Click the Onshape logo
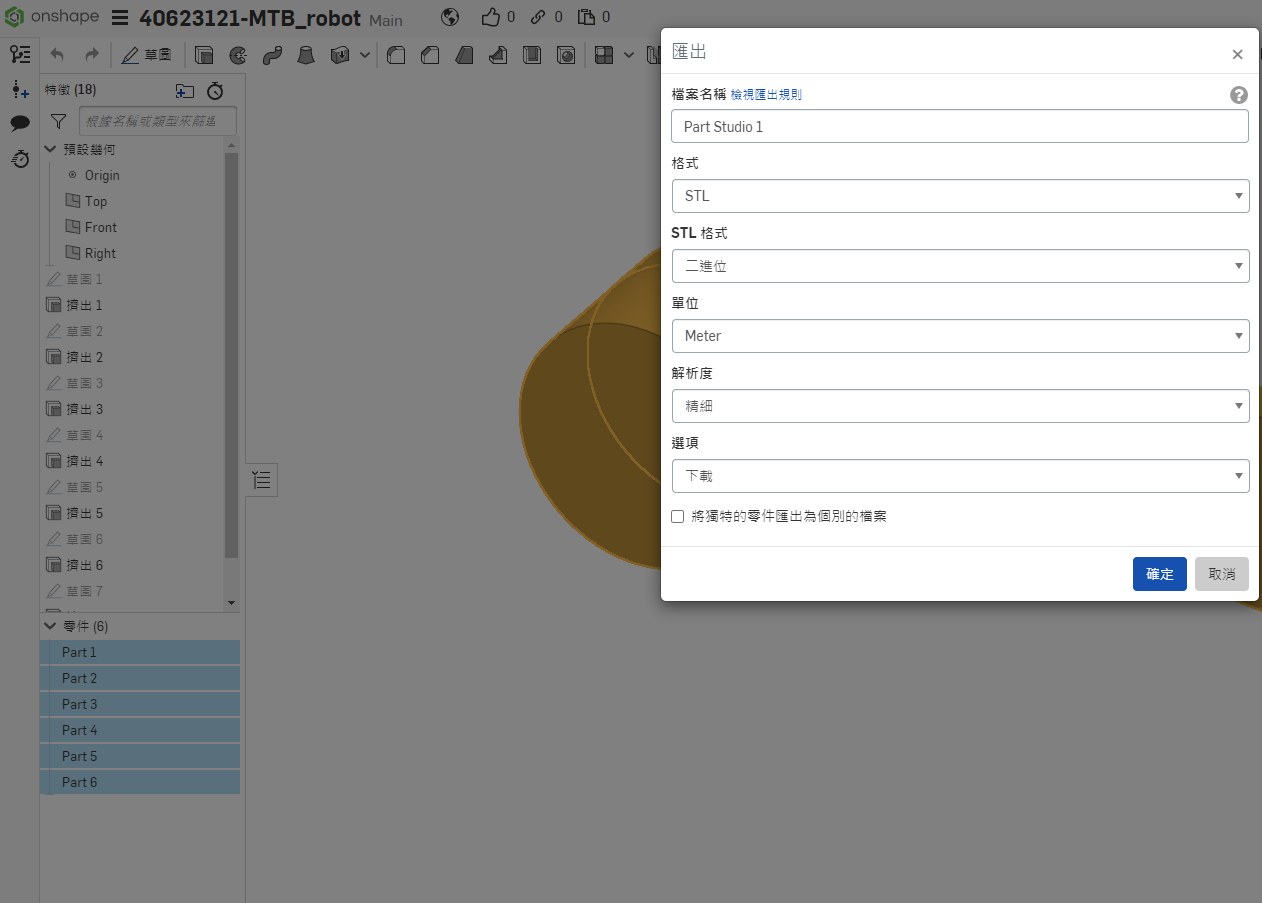 click(52, 17)
